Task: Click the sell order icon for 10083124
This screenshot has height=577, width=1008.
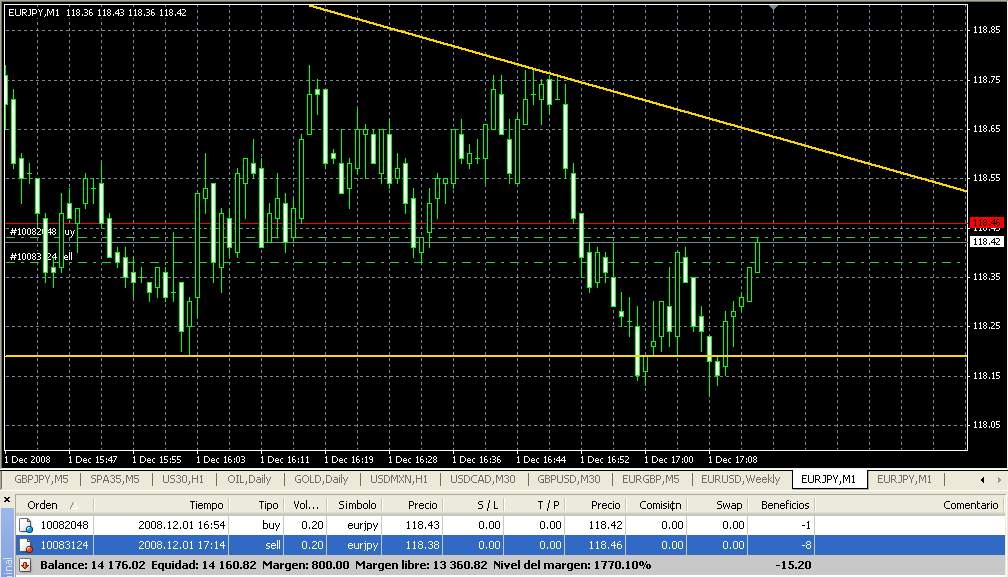Action: click(26, 546)
